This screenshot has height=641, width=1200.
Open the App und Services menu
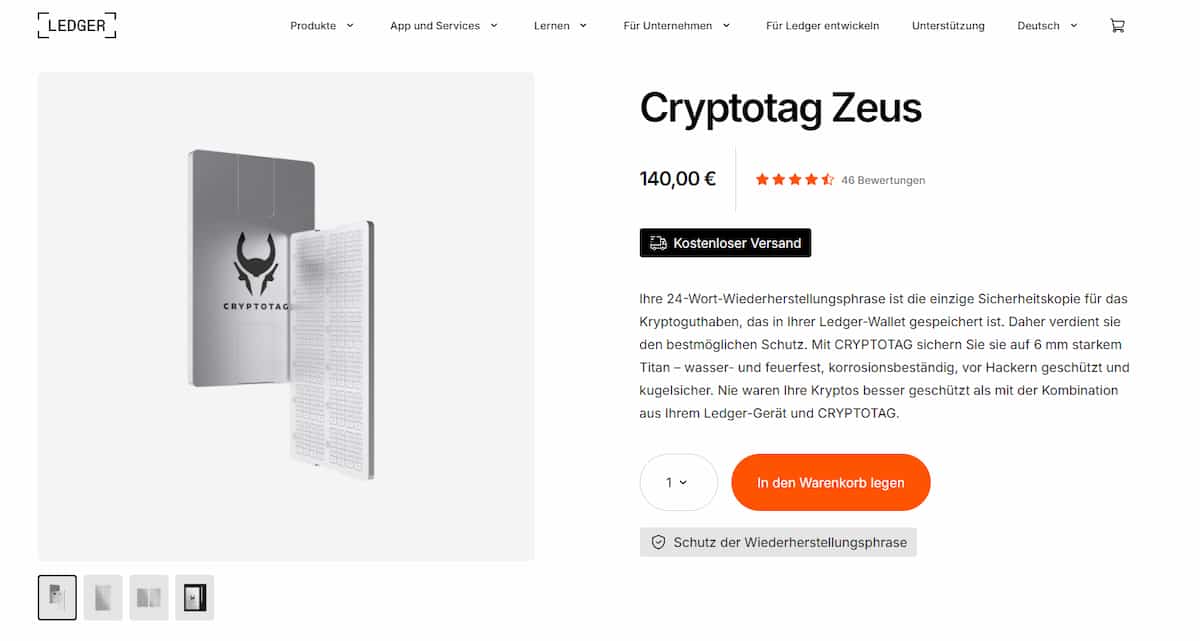pyautogui.click(x=445, y=26)
